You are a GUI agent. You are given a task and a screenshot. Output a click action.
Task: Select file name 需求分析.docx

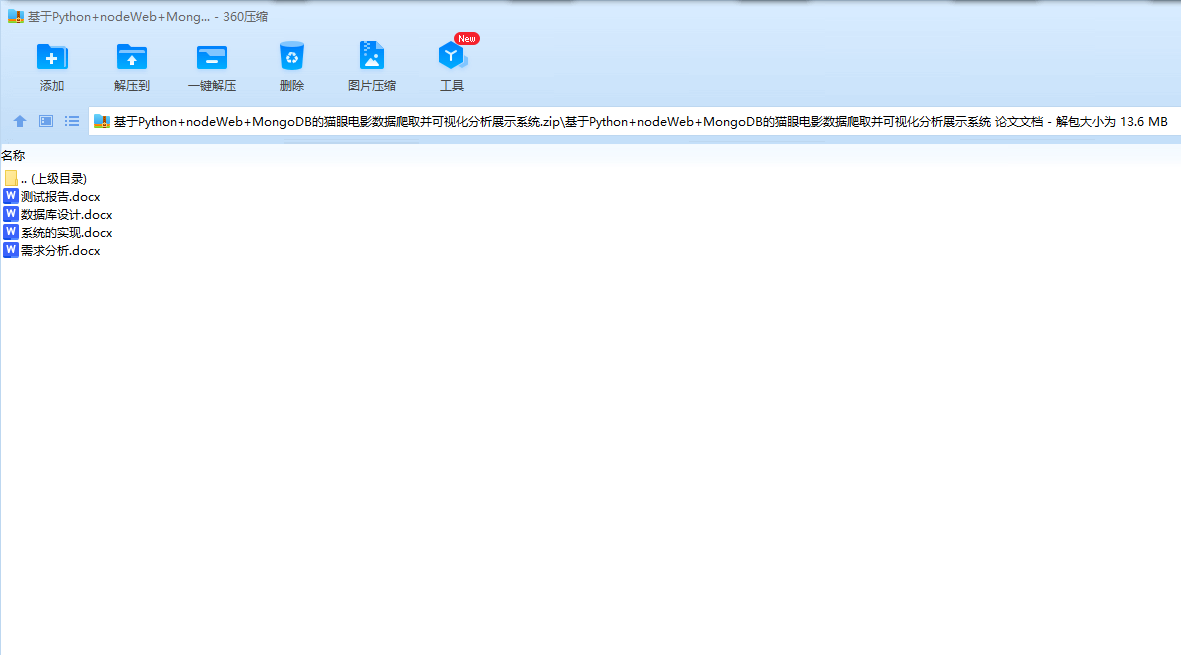[x=60, y=251]
